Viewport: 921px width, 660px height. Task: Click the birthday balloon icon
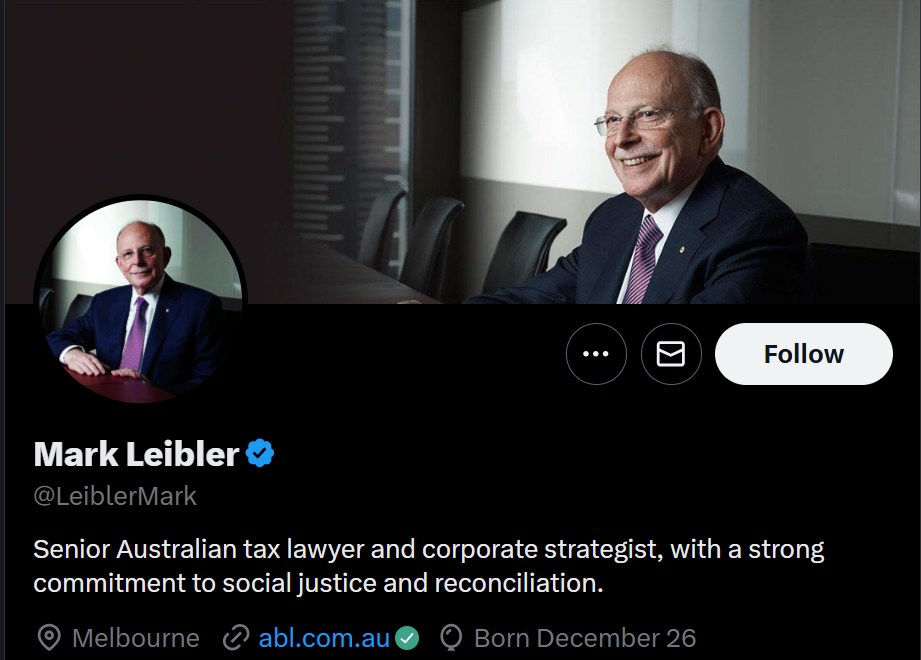coord(452,638)
